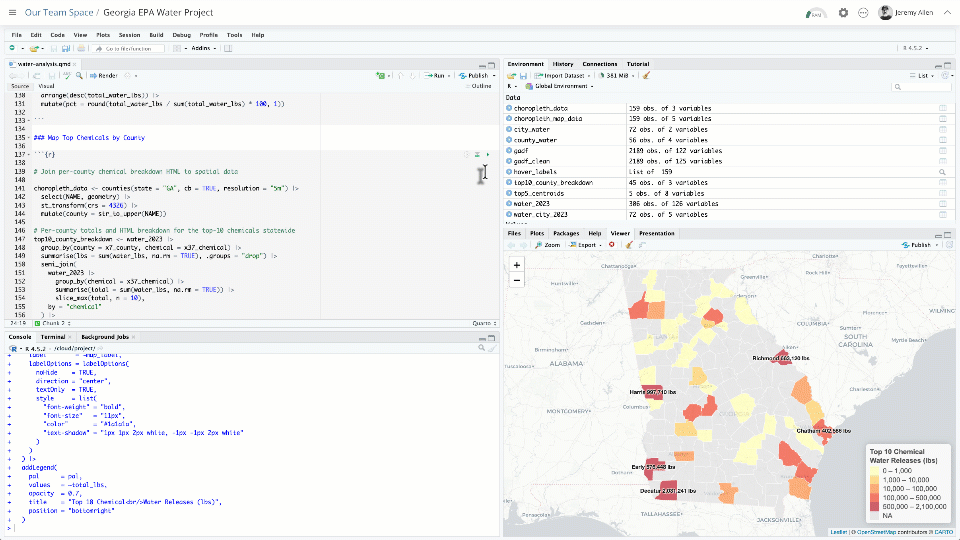Stop the viewer with the red icon
This screenshot has width=960, height=540.
[612, 244]
